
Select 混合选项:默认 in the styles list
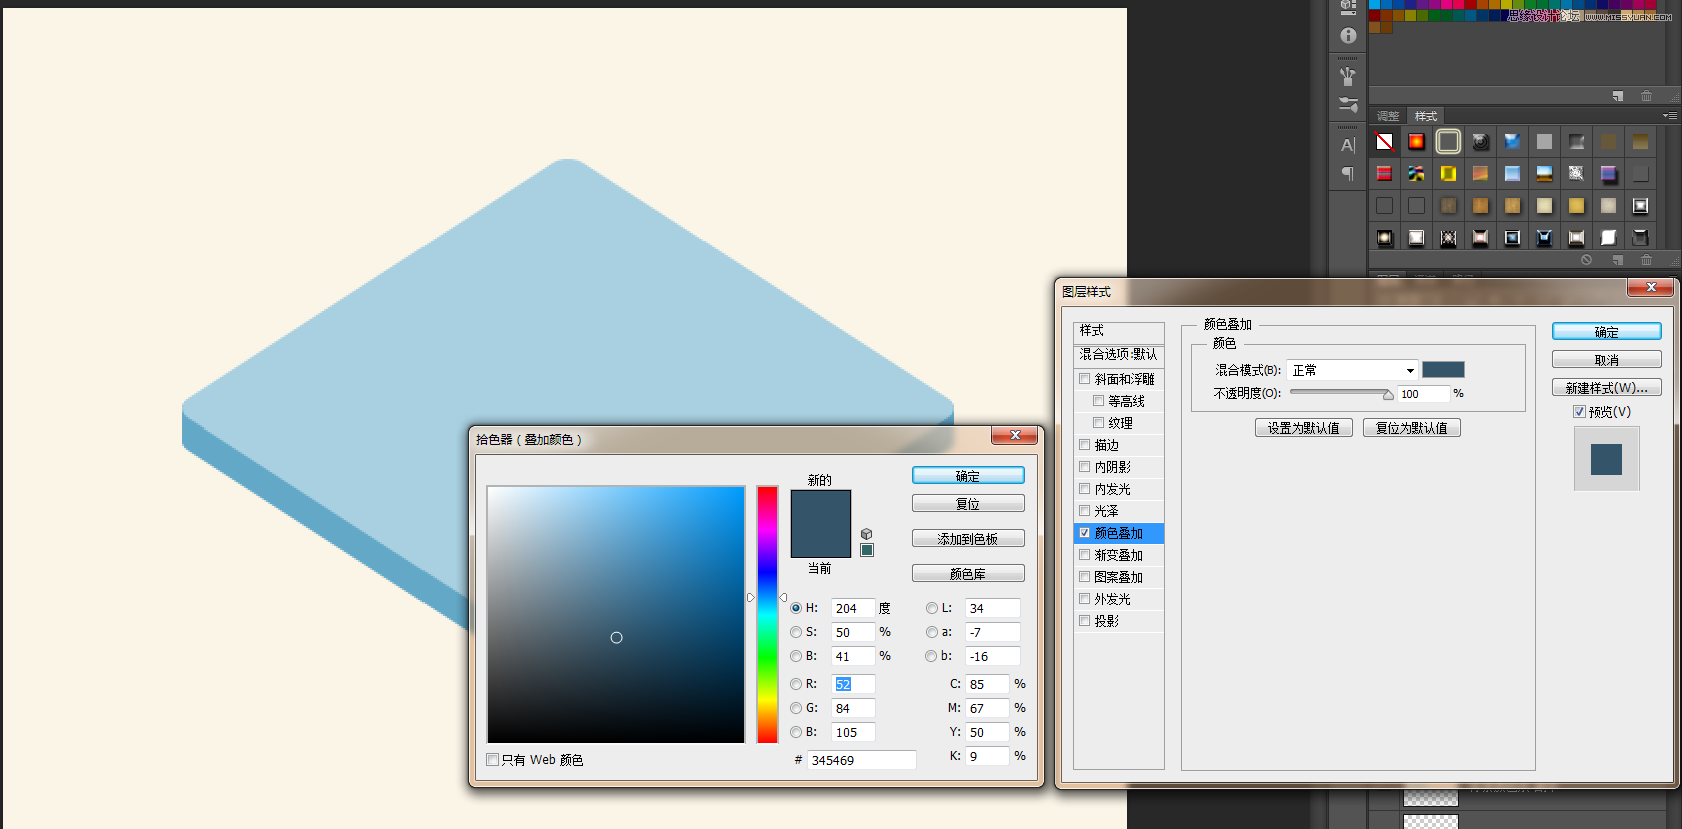(1118, 354)
